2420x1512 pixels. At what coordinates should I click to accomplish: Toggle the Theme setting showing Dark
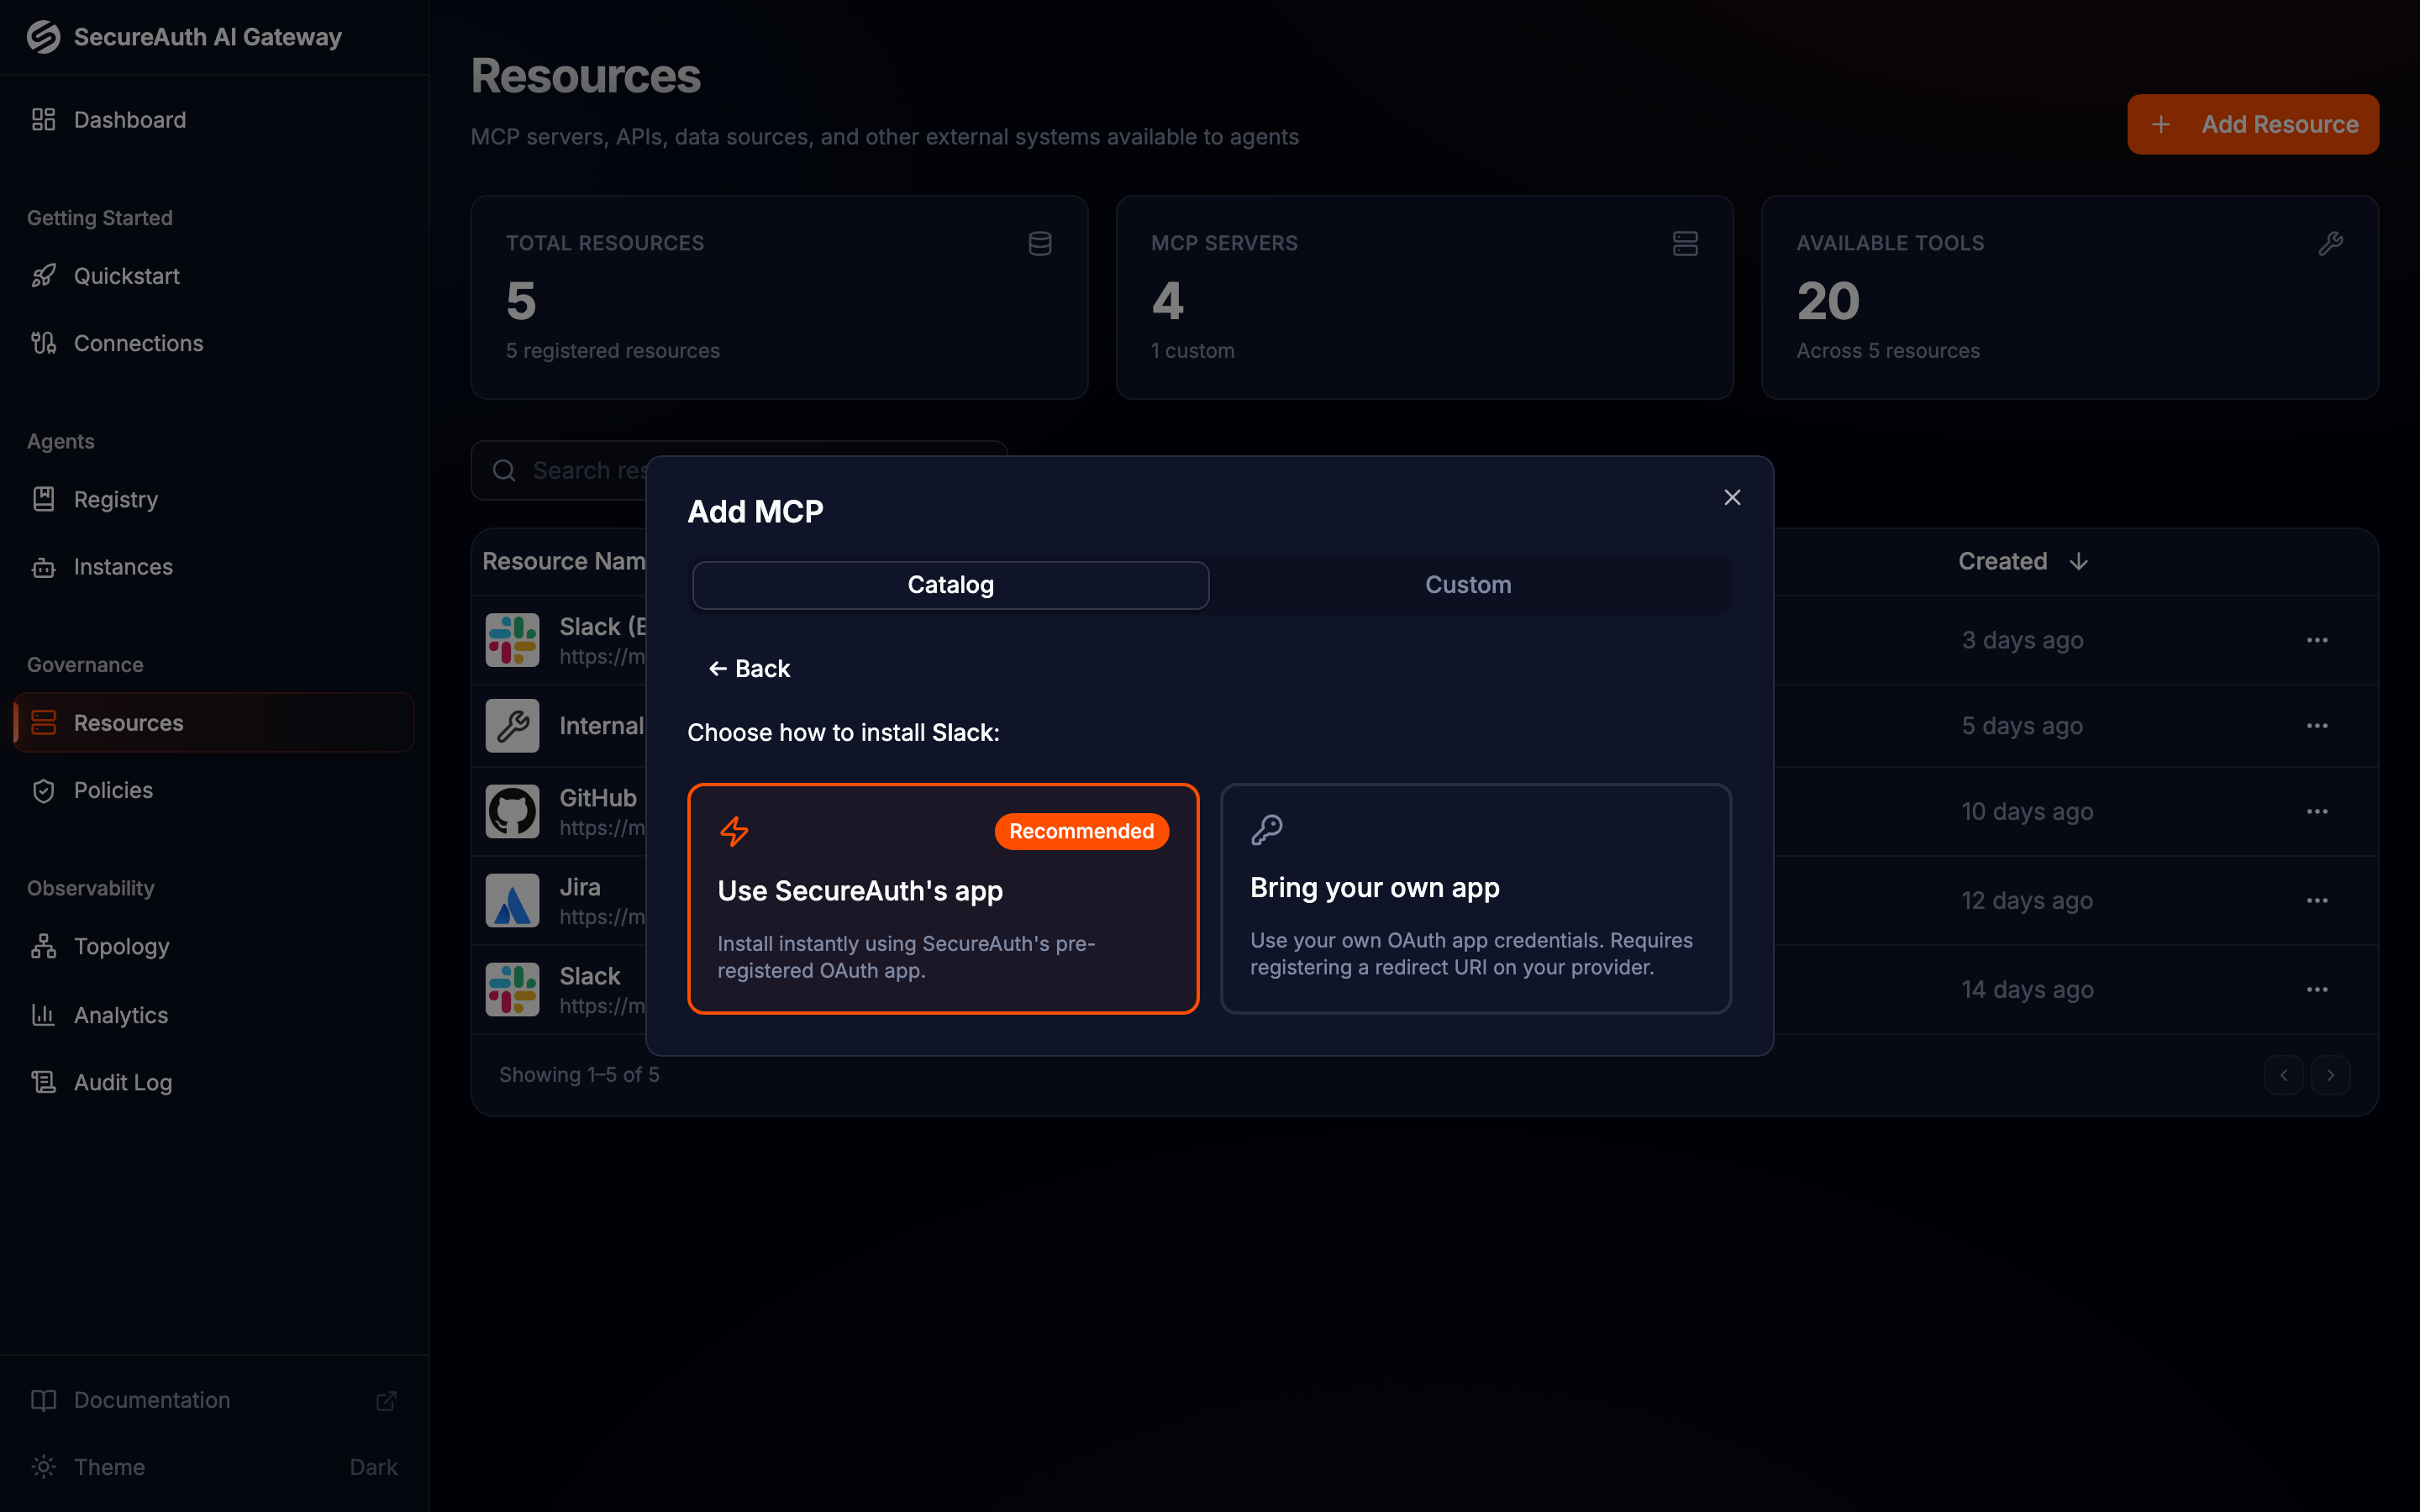click(214, 1467)
